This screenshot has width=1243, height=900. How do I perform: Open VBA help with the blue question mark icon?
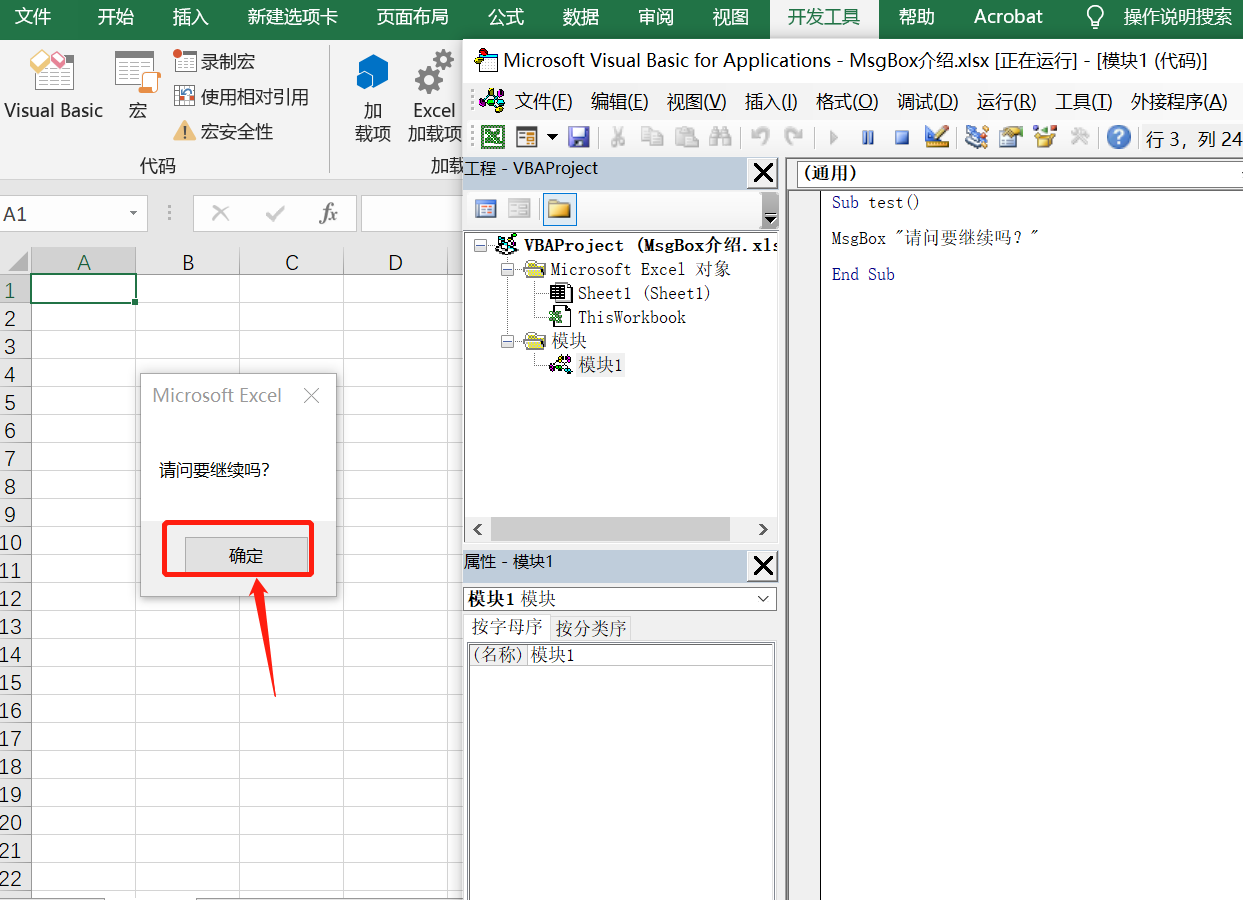[x=1118, y=137]
